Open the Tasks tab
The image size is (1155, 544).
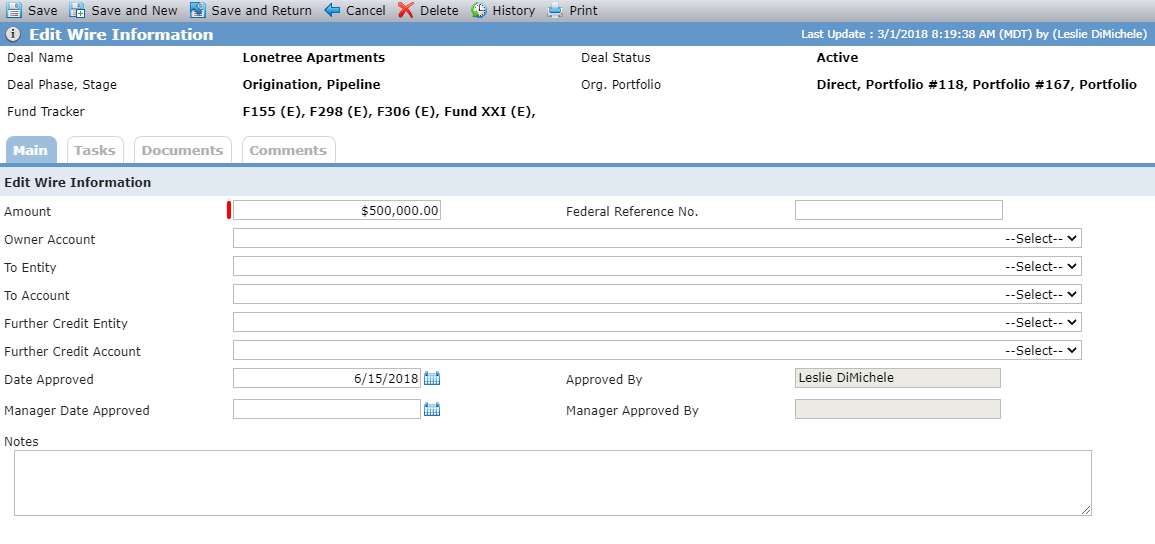click(95, 150)
